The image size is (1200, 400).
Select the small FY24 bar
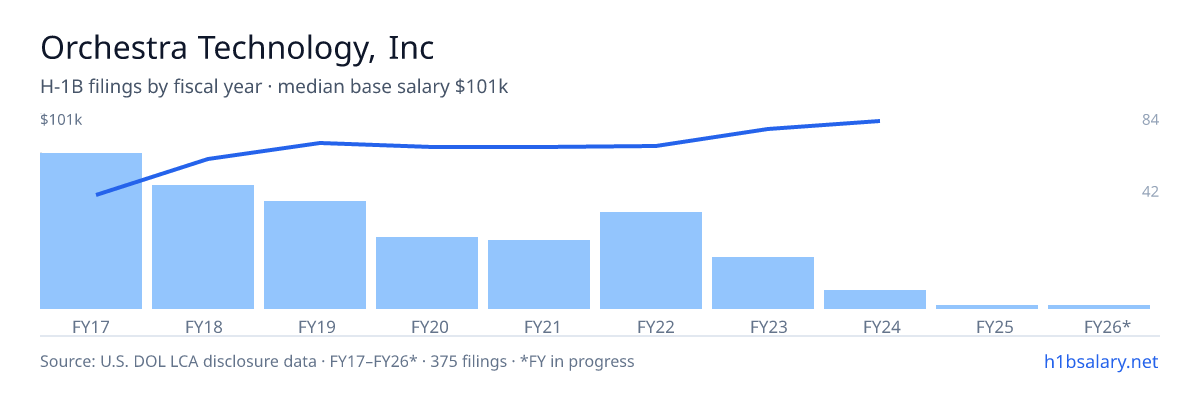pos(875,299)
